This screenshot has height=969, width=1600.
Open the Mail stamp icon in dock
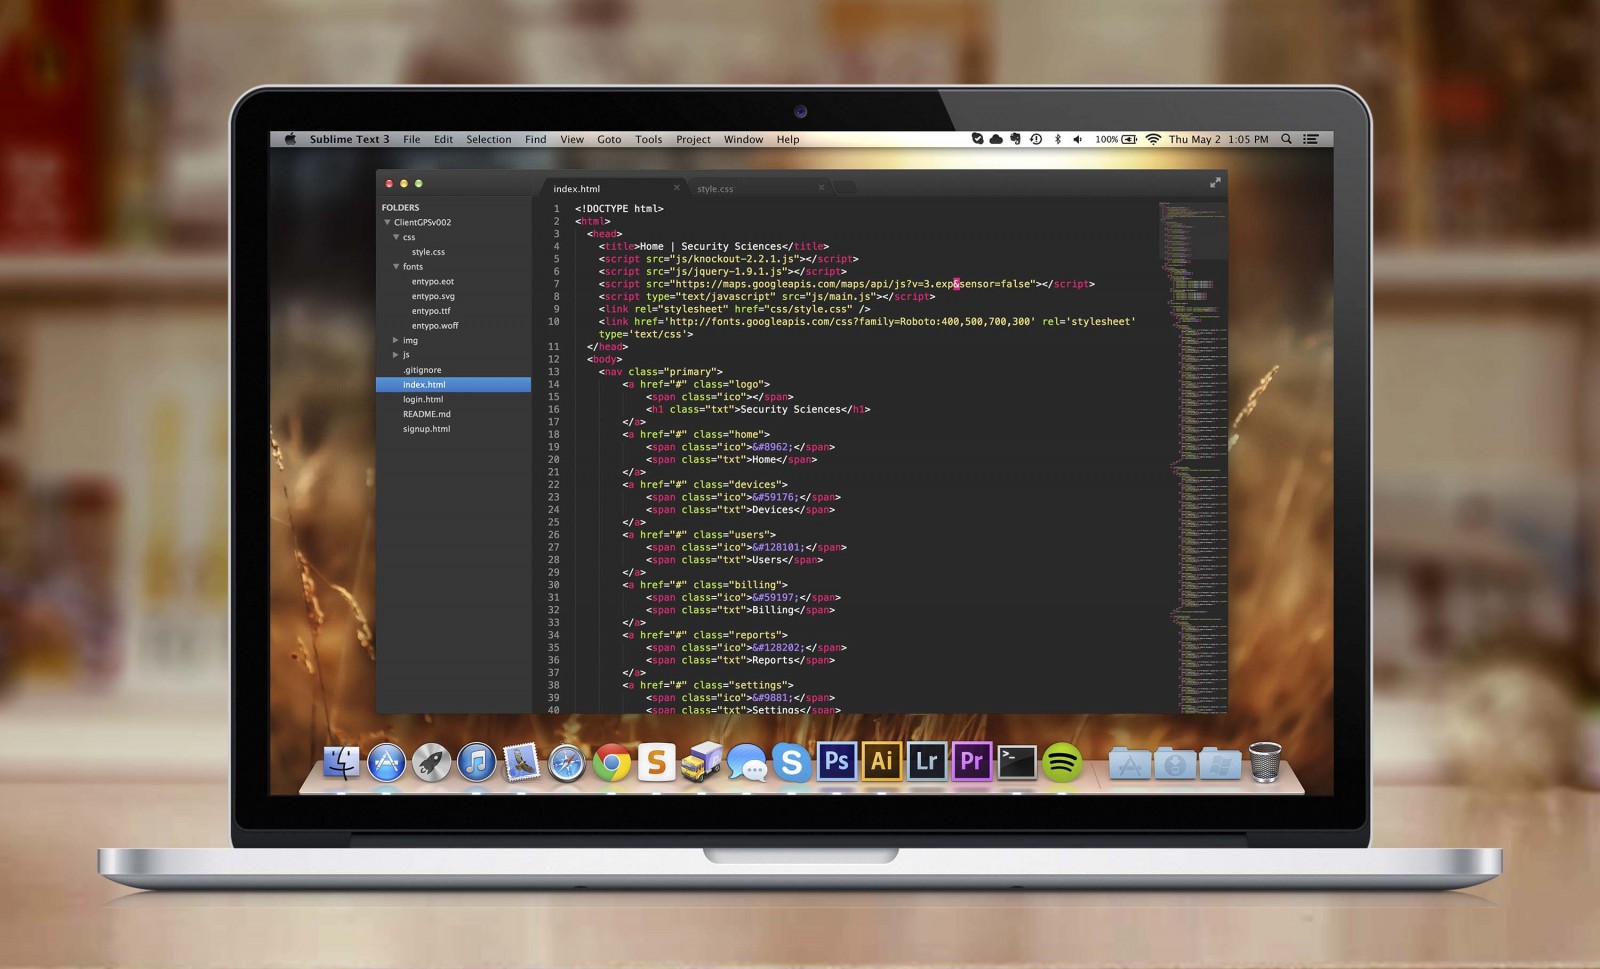pyautogui.click(x=521, y=762)
